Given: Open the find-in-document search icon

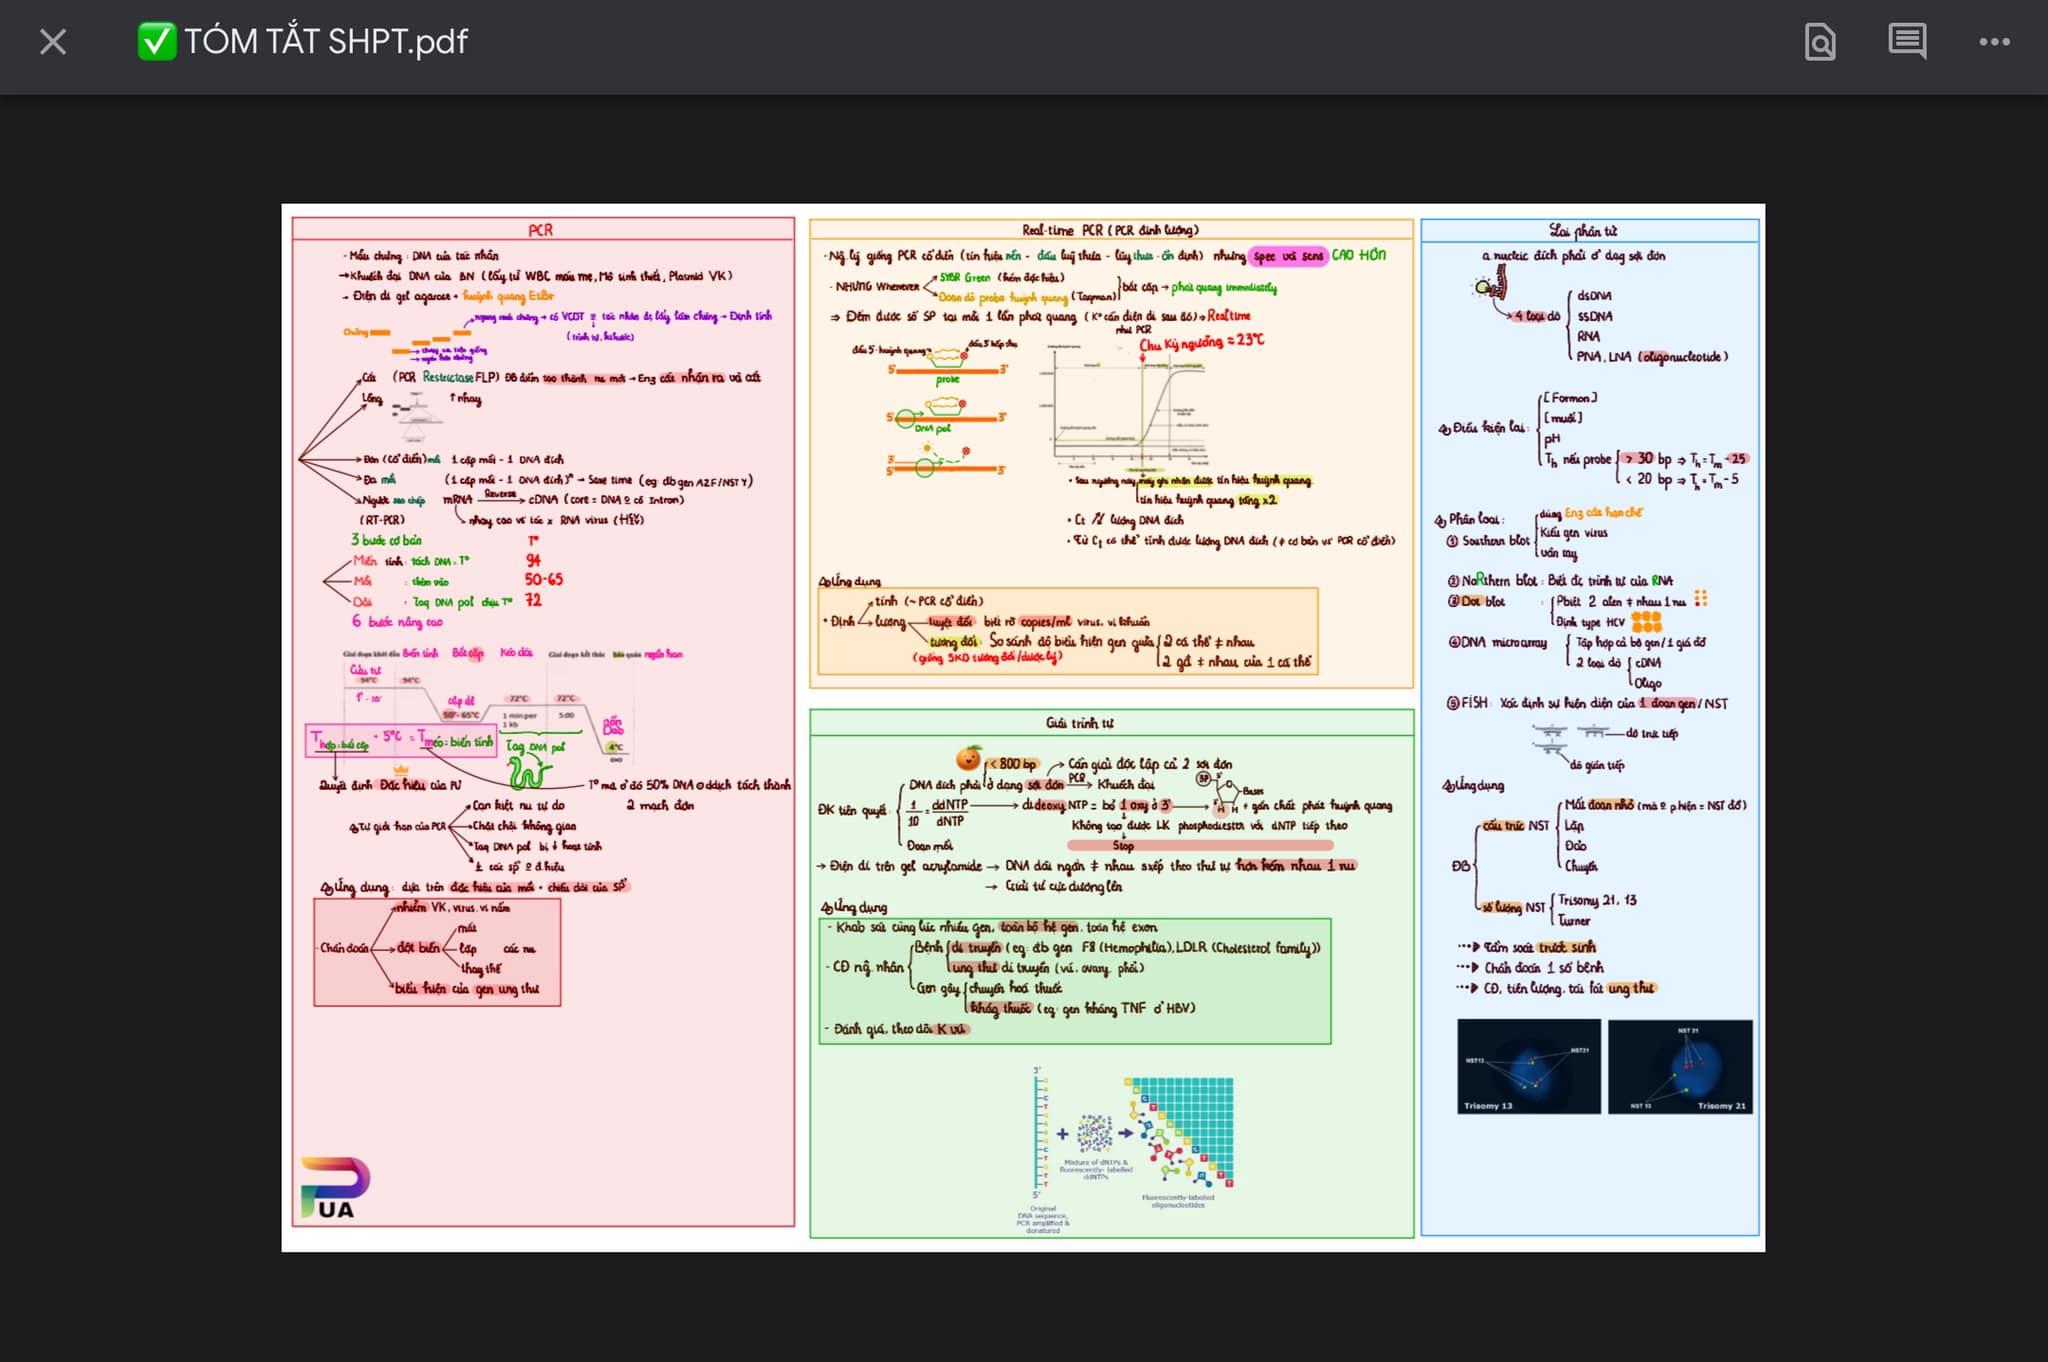Looking at the screenshot, I should (x=1820, y=42).
